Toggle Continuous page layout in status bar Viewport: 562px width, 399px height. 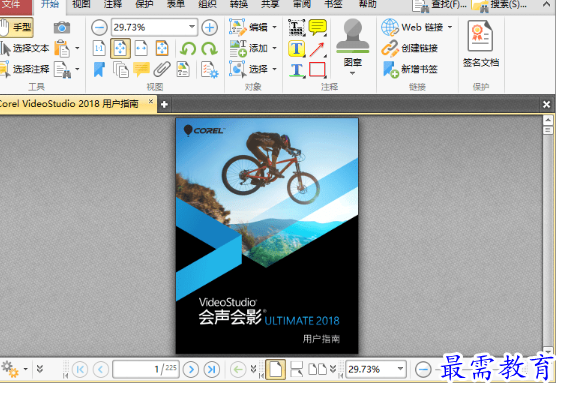[x=297, y=369]
